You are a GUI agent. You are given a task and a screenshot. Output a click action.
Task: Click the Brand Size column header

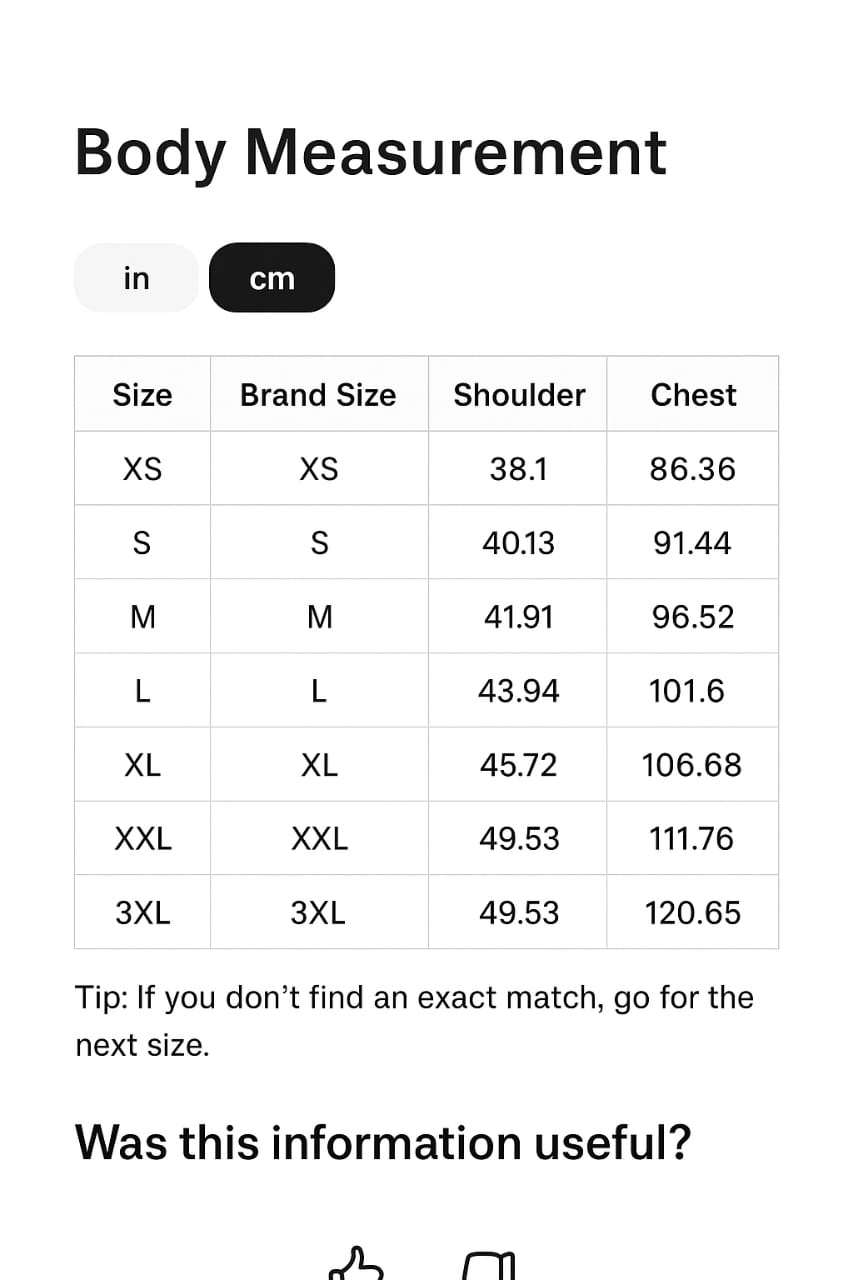click(x=318, y=394)
